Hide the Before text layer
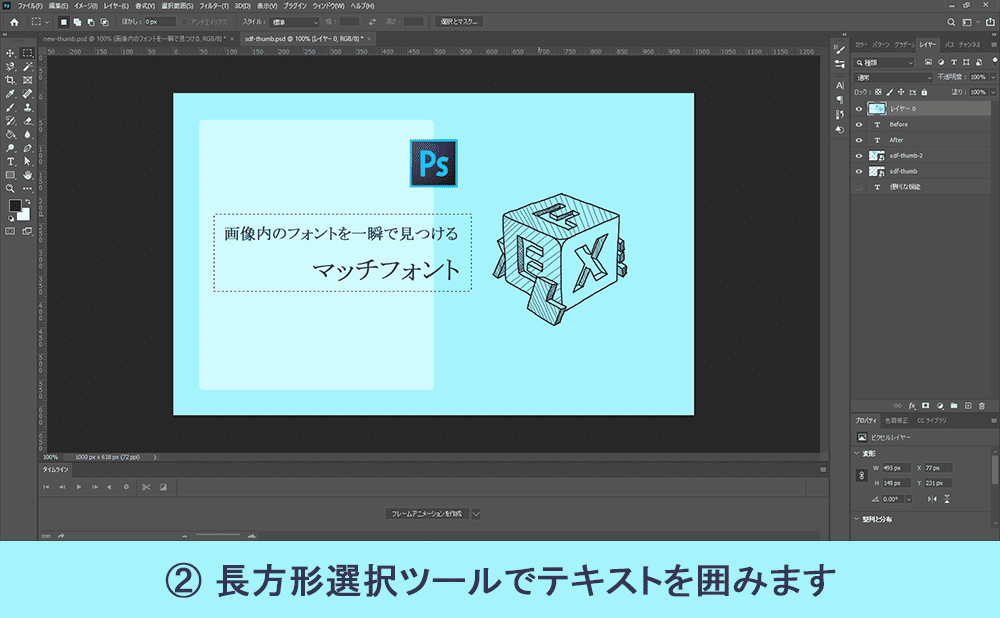This screenshot has width=1000, height=618. coord(859,124)
